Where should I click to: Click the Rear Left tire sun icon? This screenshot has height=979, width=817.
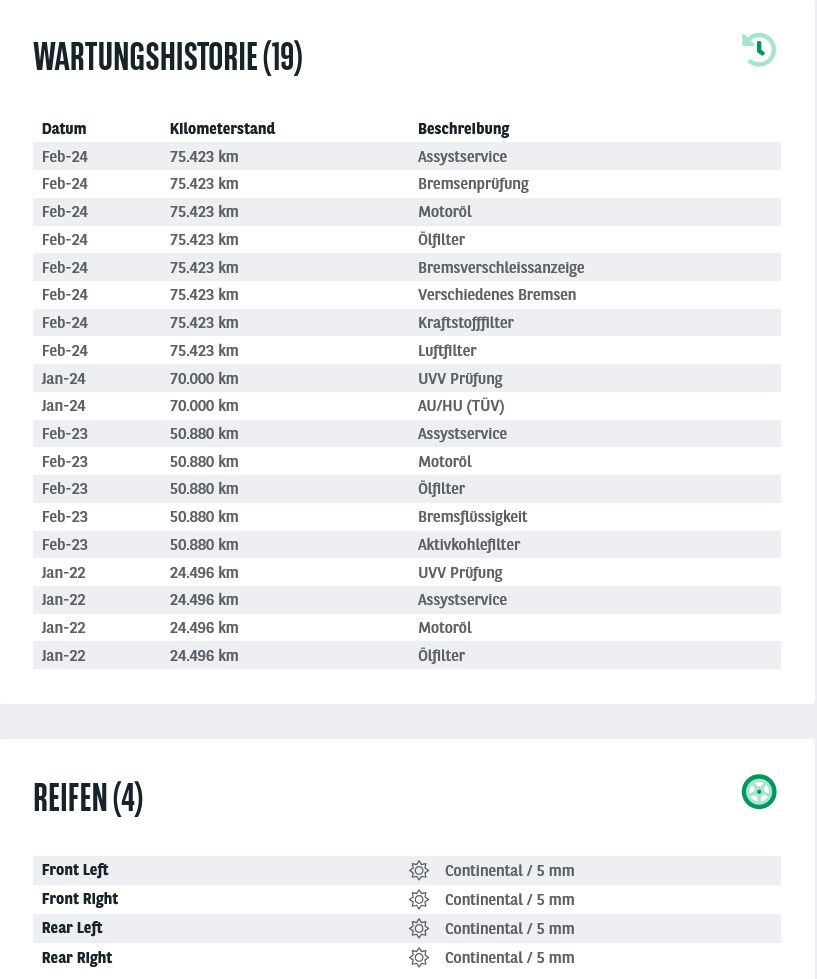pos(419,928)
